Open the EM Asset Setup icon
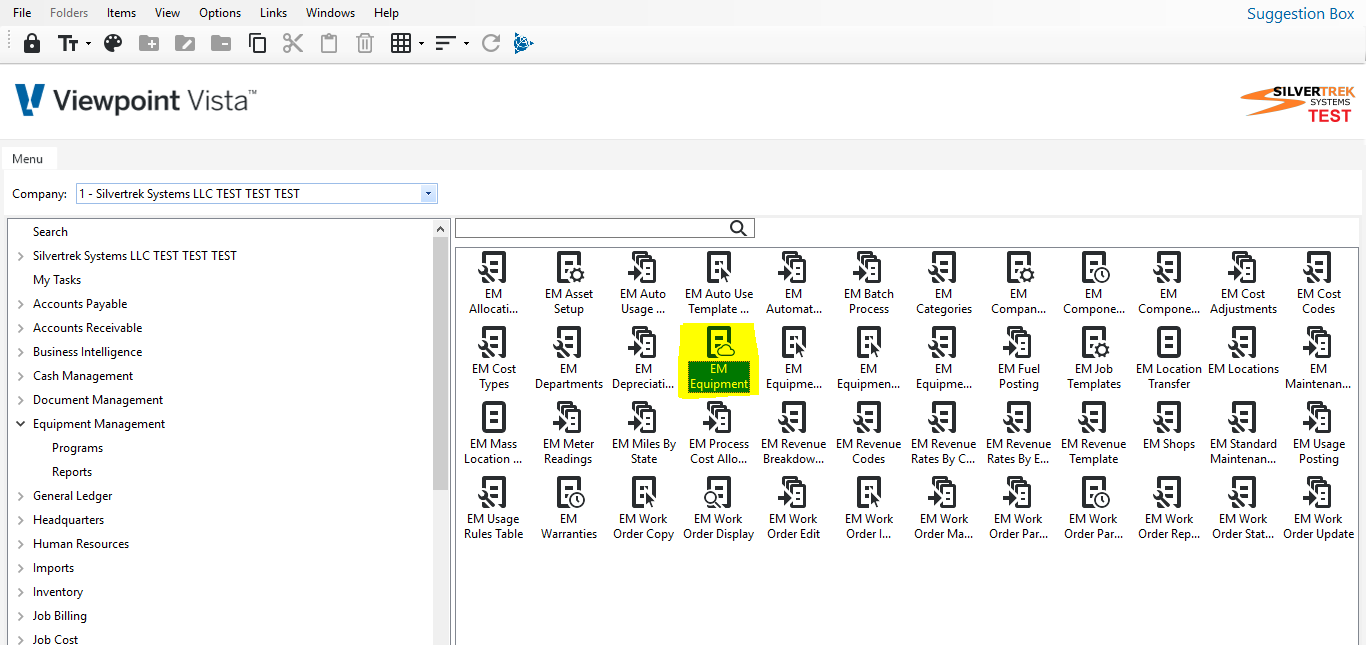This screenshot has width=1366, height=645. (x=569, y=284)
